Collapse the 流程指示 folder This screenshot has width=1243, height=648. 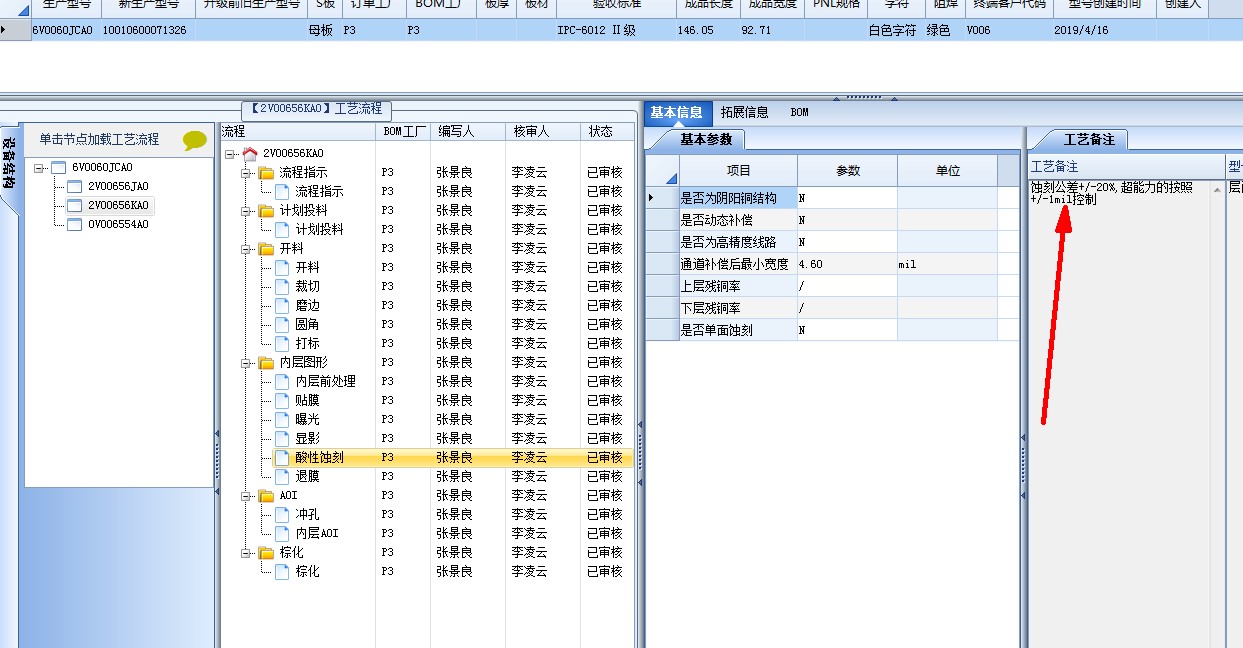(245, 173)
